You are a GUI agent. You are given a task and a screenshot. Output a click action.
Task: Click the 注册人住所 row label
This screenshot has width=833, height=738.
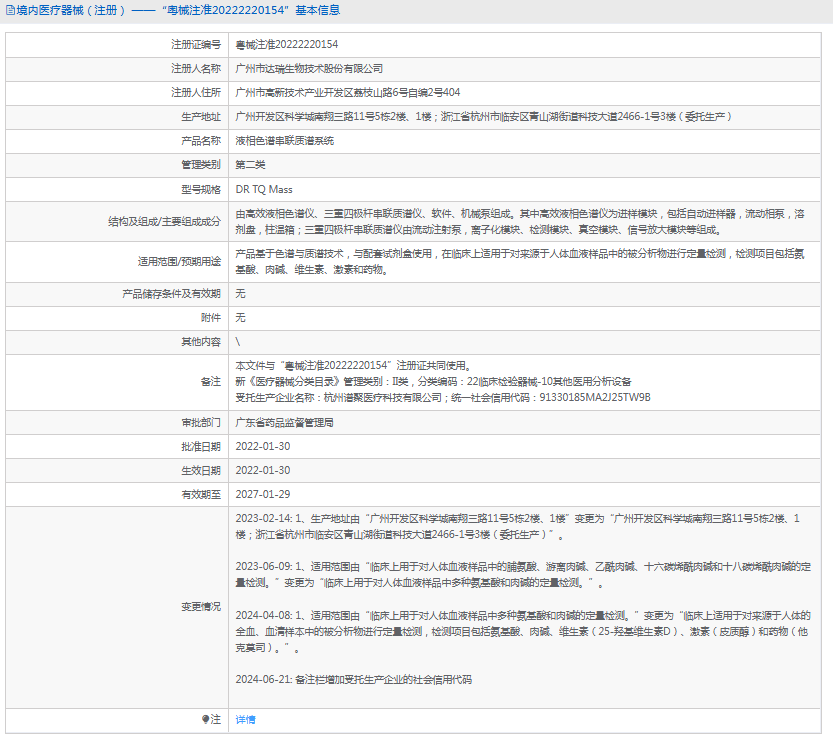click(x=196, y=92)
